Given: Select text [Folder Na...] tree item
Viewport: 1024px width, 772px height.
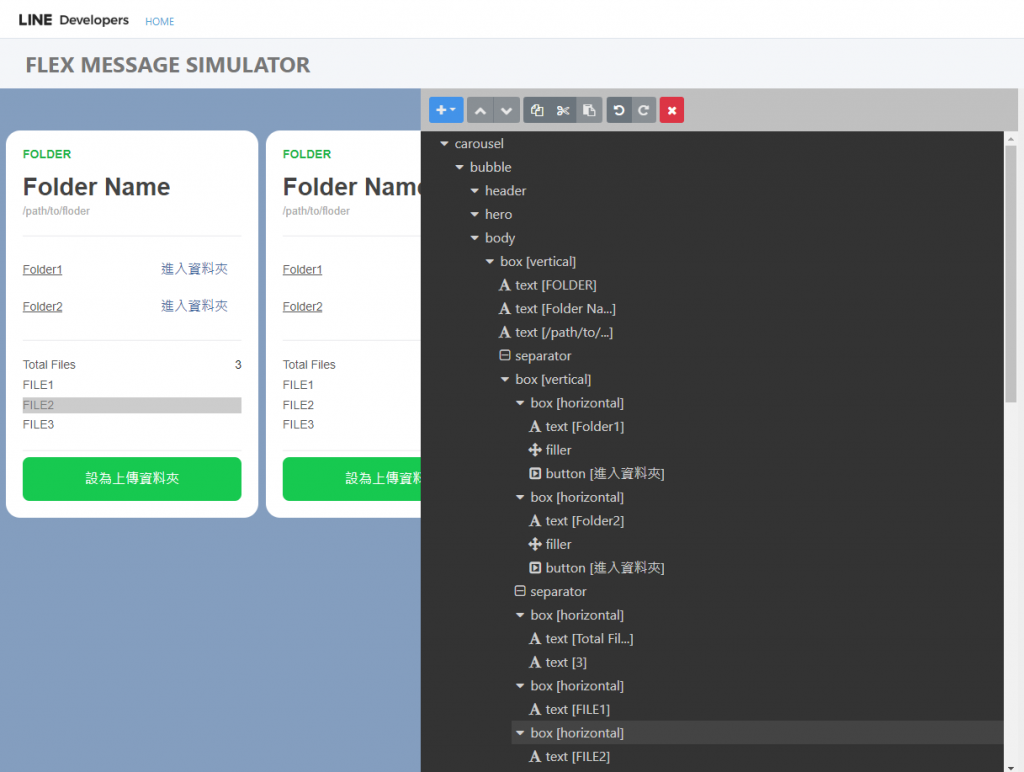Looking at the screenshot, I should pos(558,309).
